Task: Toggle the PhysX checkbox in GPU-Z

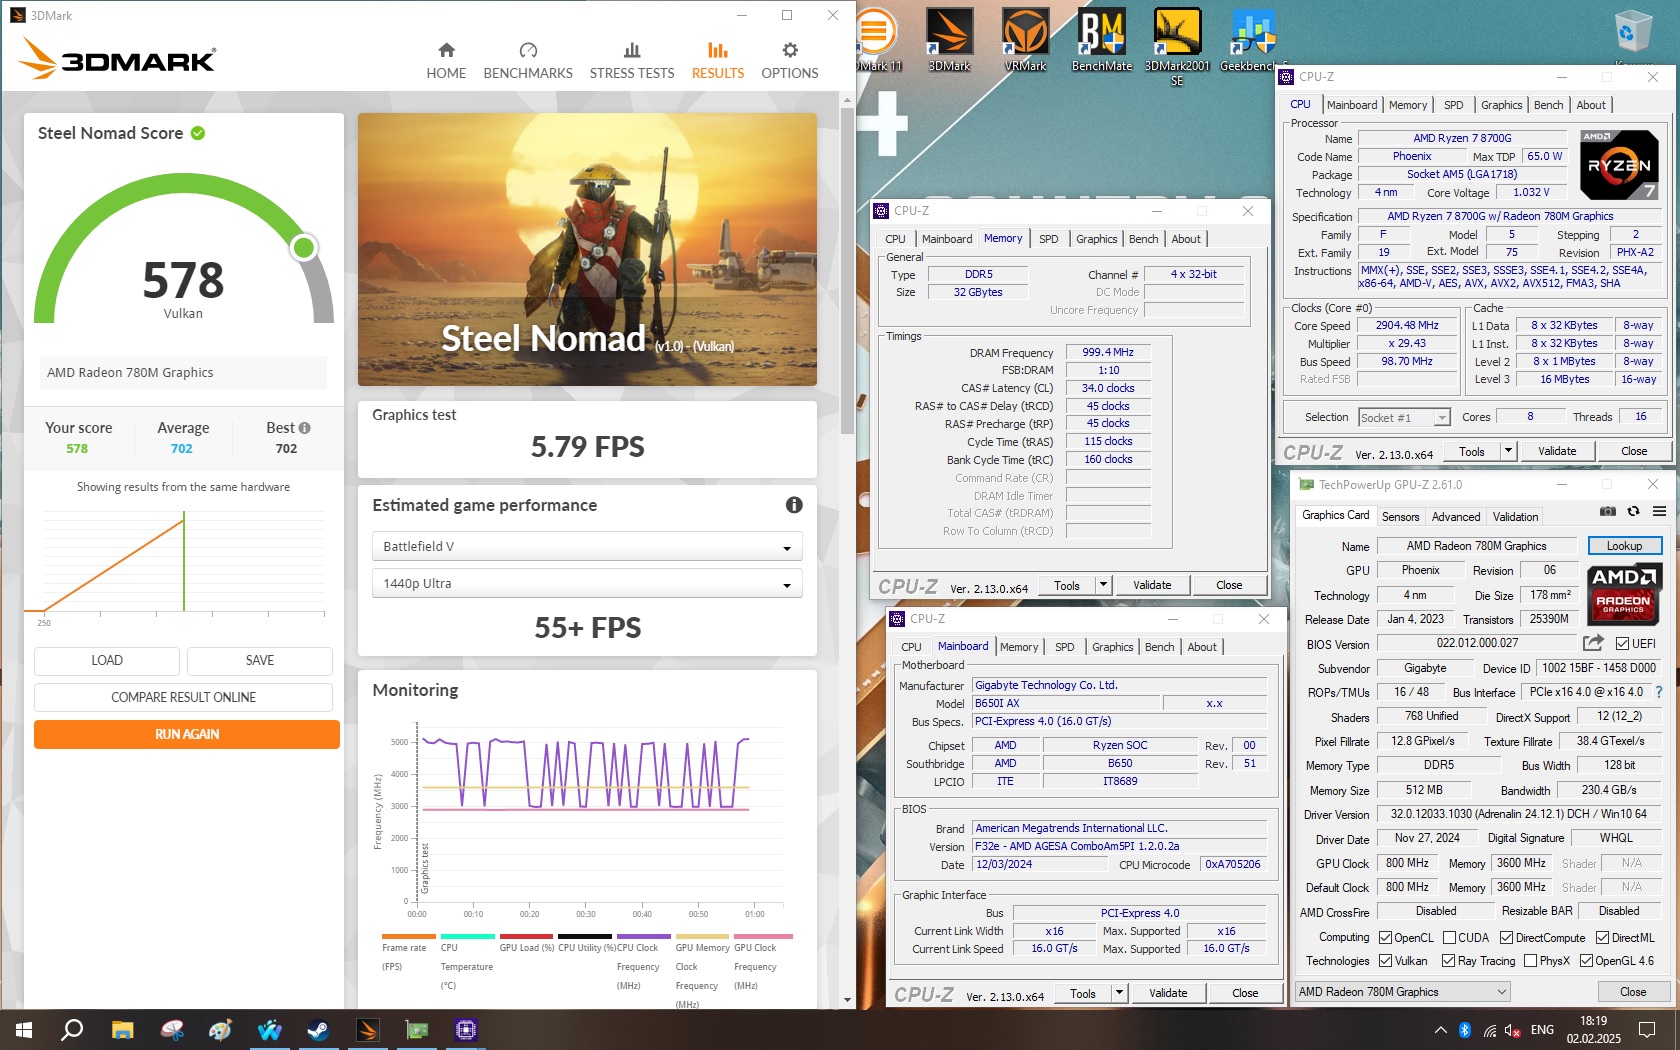Action: [x=1530, y=961]
